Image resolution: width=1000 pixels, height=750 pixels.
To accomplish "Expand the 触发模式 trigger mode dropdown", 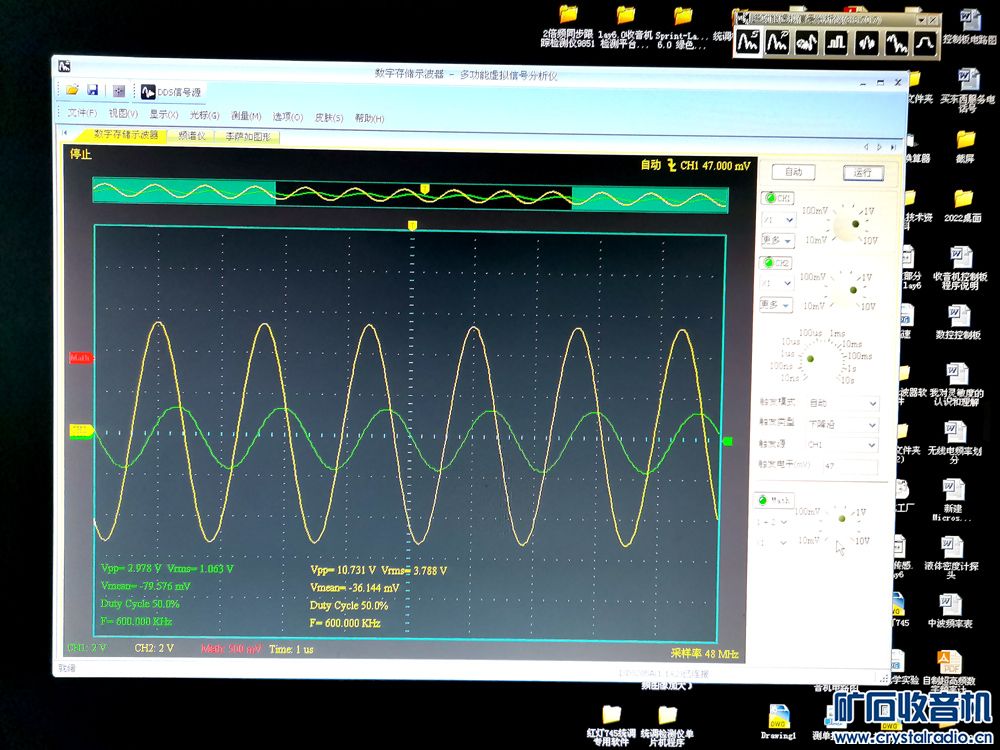I will coord(872,403).
